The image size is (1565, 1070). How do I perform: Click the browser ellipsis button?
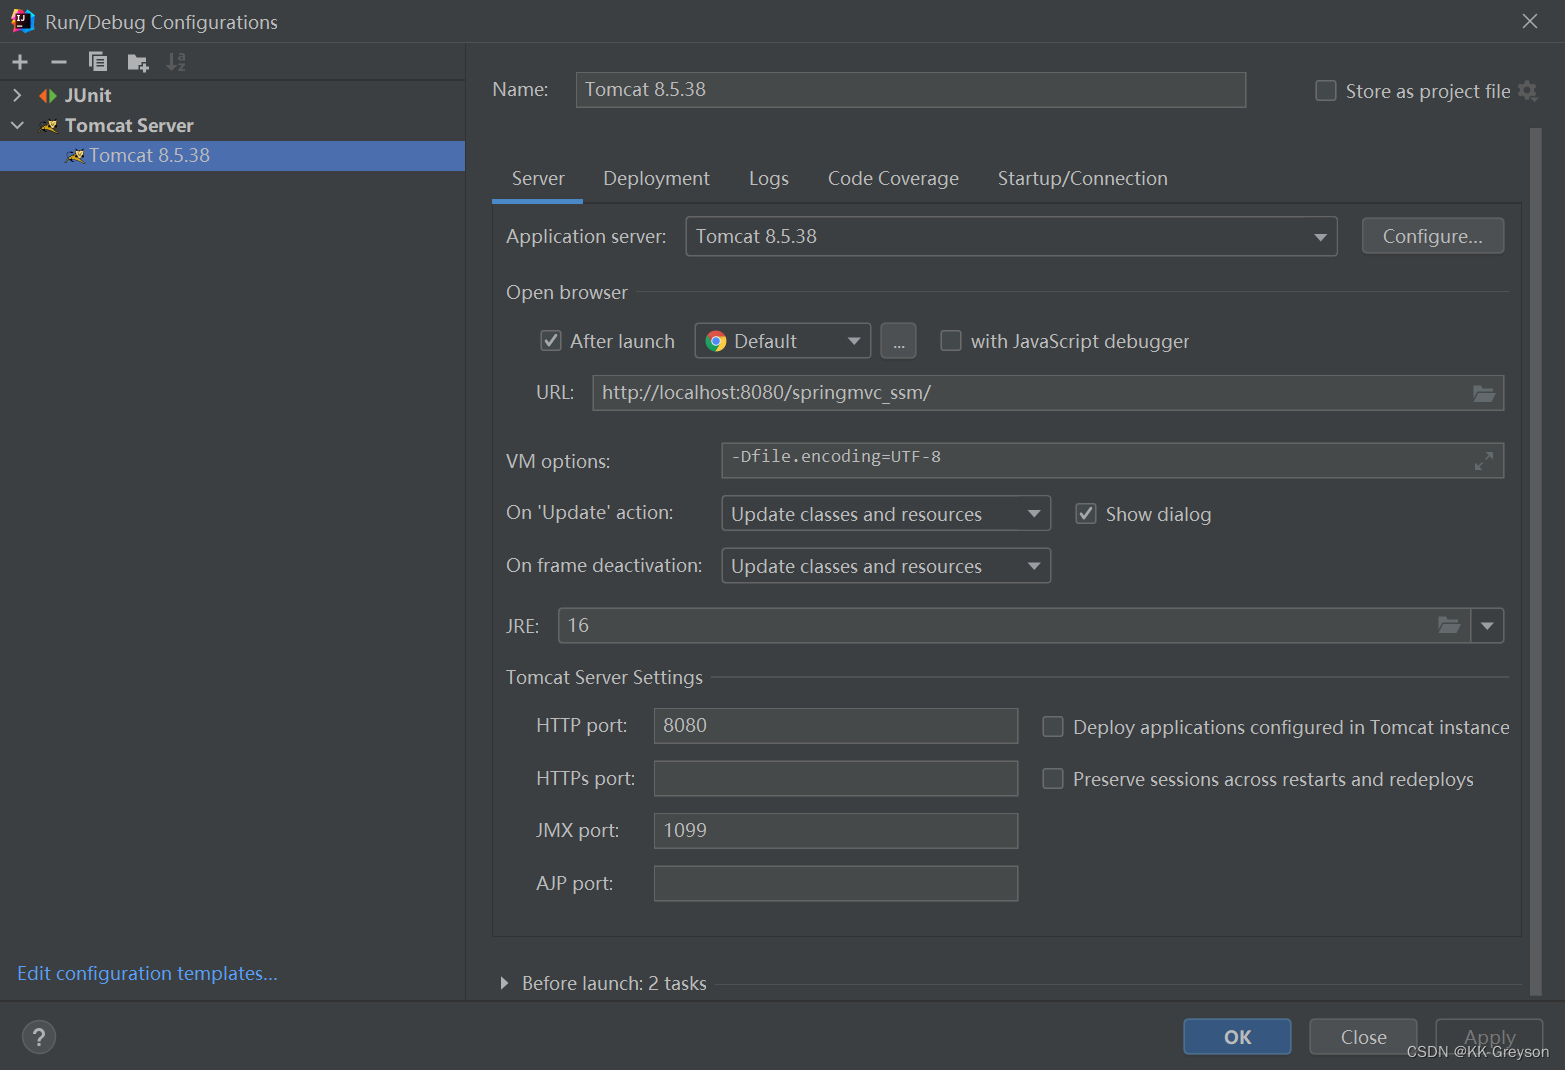click(898, 341)
